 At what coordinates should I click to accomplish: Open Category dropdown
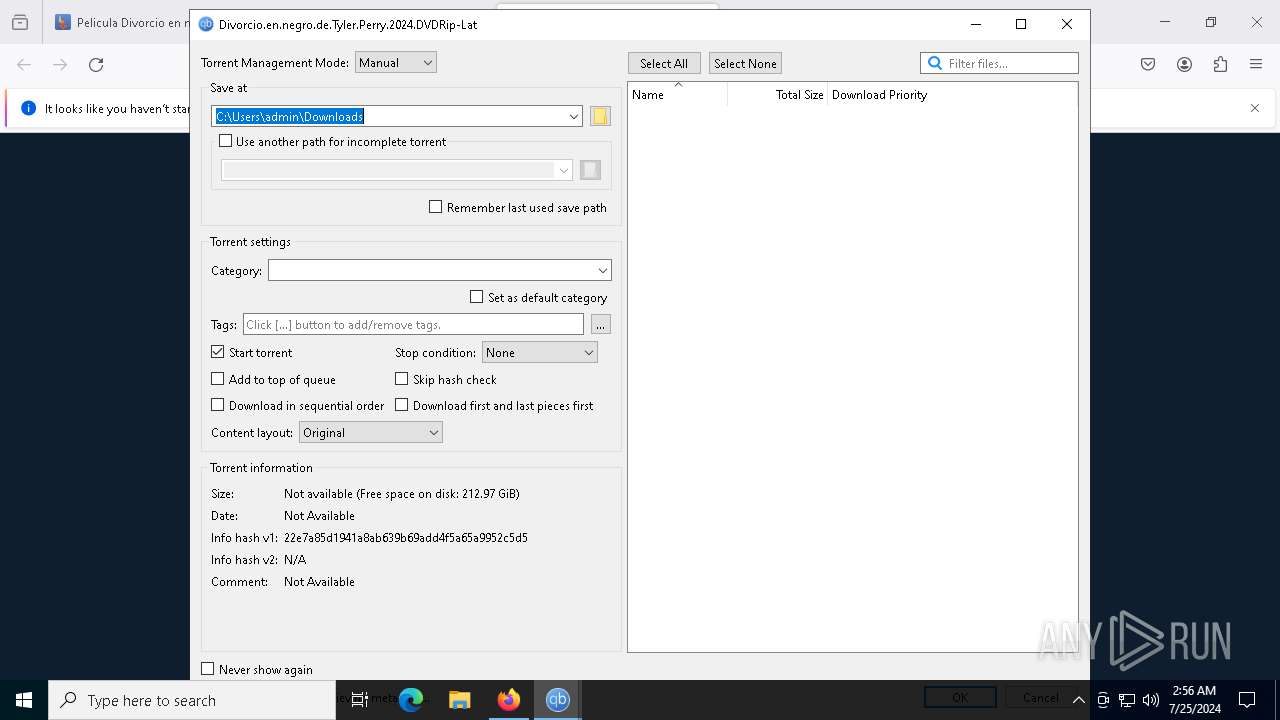point(439,270)
